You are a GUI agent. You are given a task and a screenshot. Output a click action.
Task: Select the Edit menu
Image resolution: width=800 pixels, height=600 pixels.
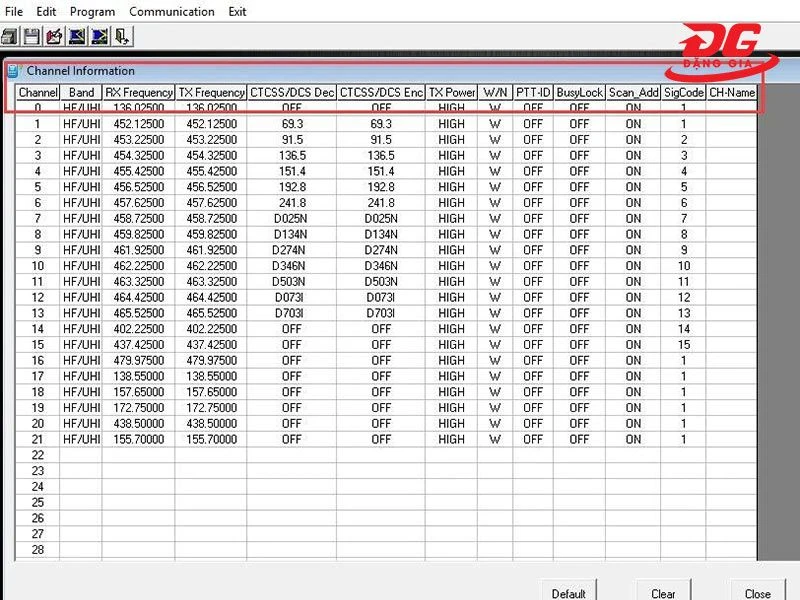46,12
